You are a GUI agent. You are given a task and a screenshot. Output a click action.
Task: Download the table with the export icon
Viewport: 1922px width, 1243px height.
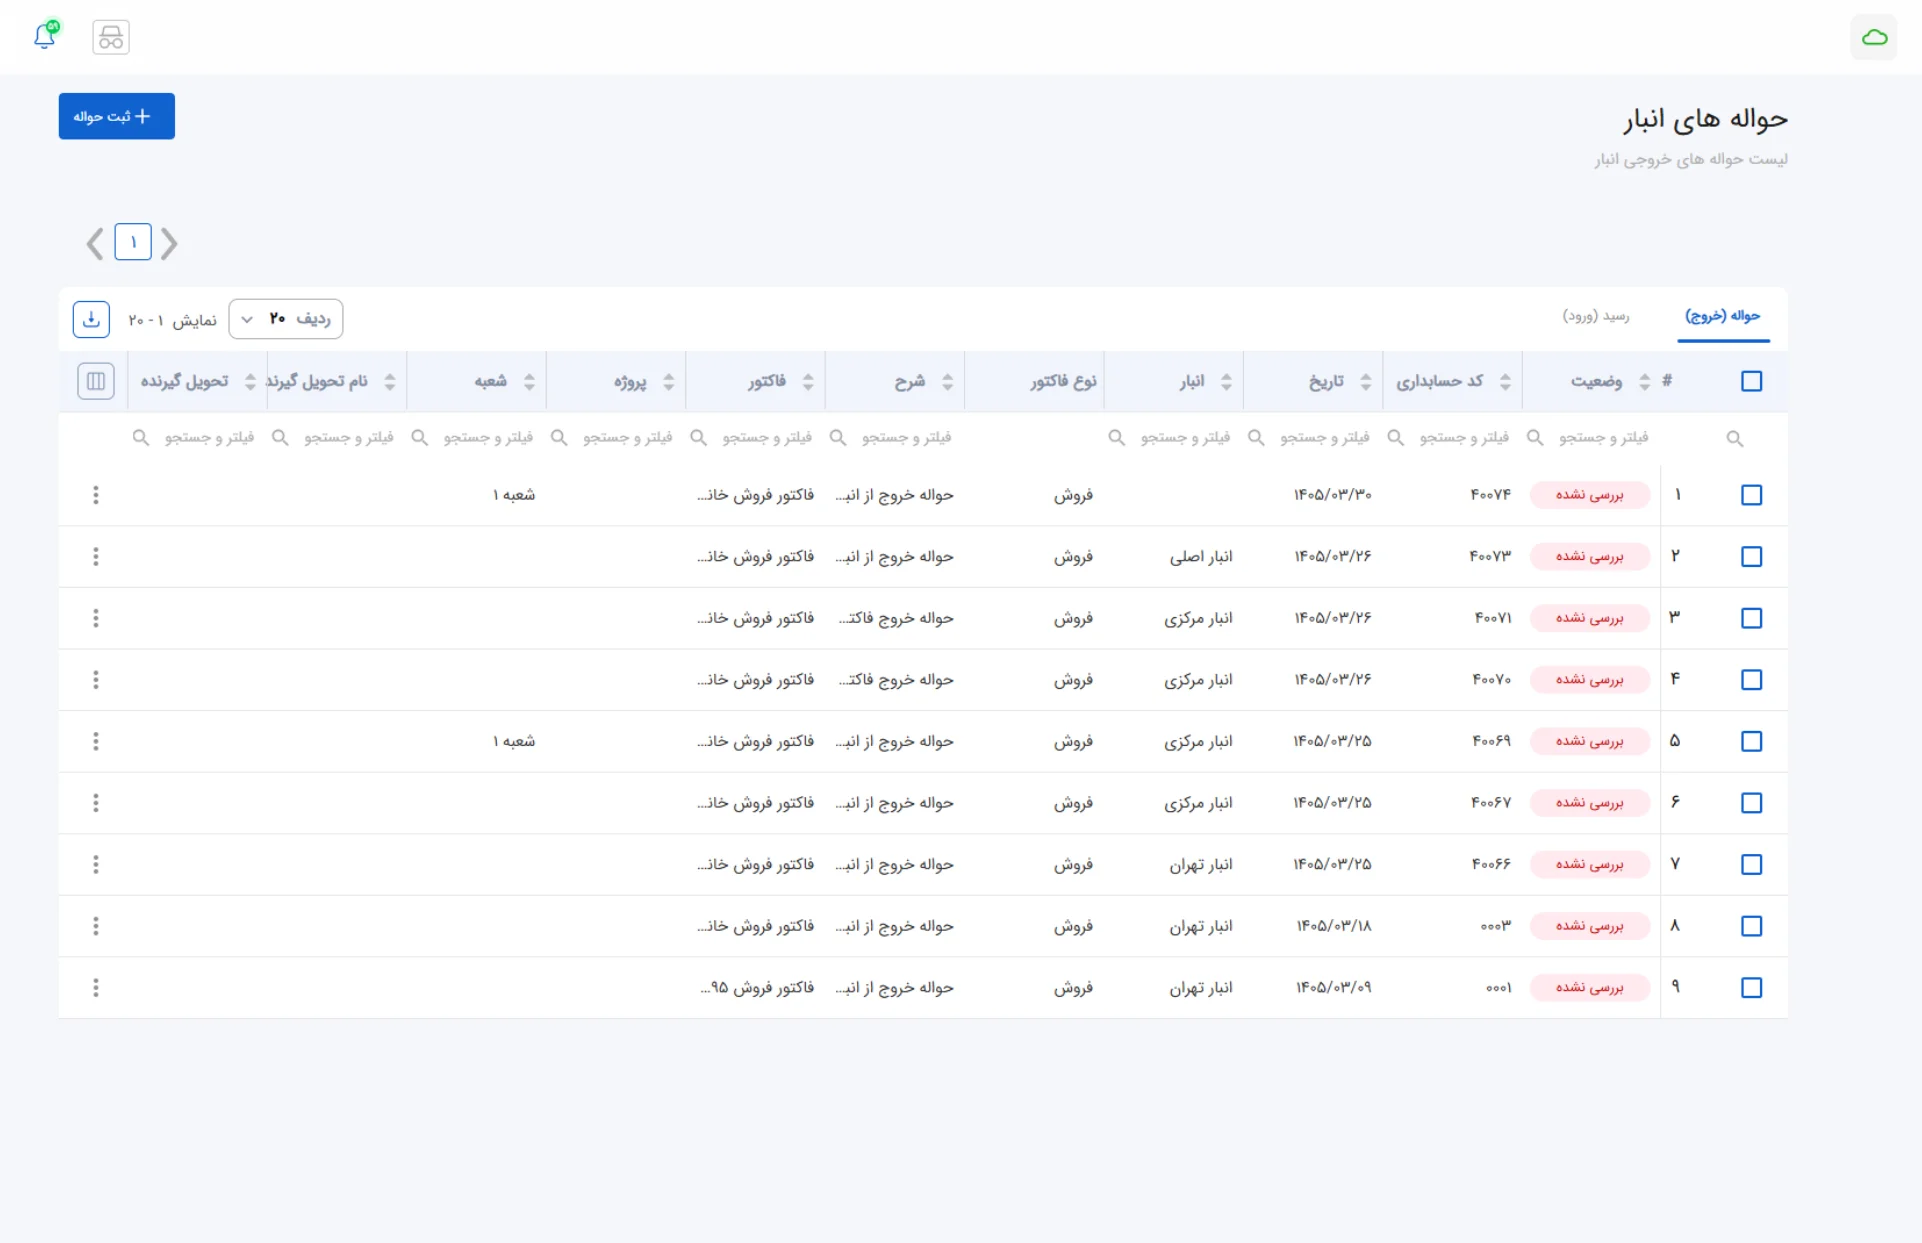91,319
